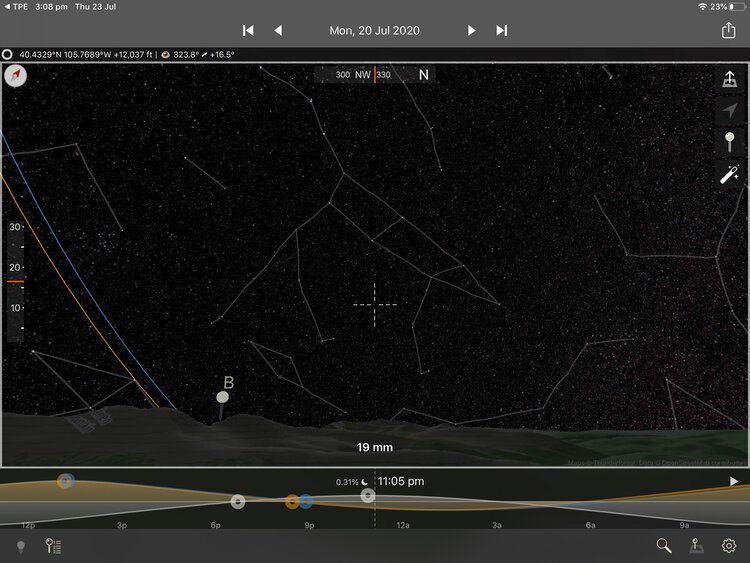
Task: Jump to next event with skip-forward arrow
Action: coord(502,30)
